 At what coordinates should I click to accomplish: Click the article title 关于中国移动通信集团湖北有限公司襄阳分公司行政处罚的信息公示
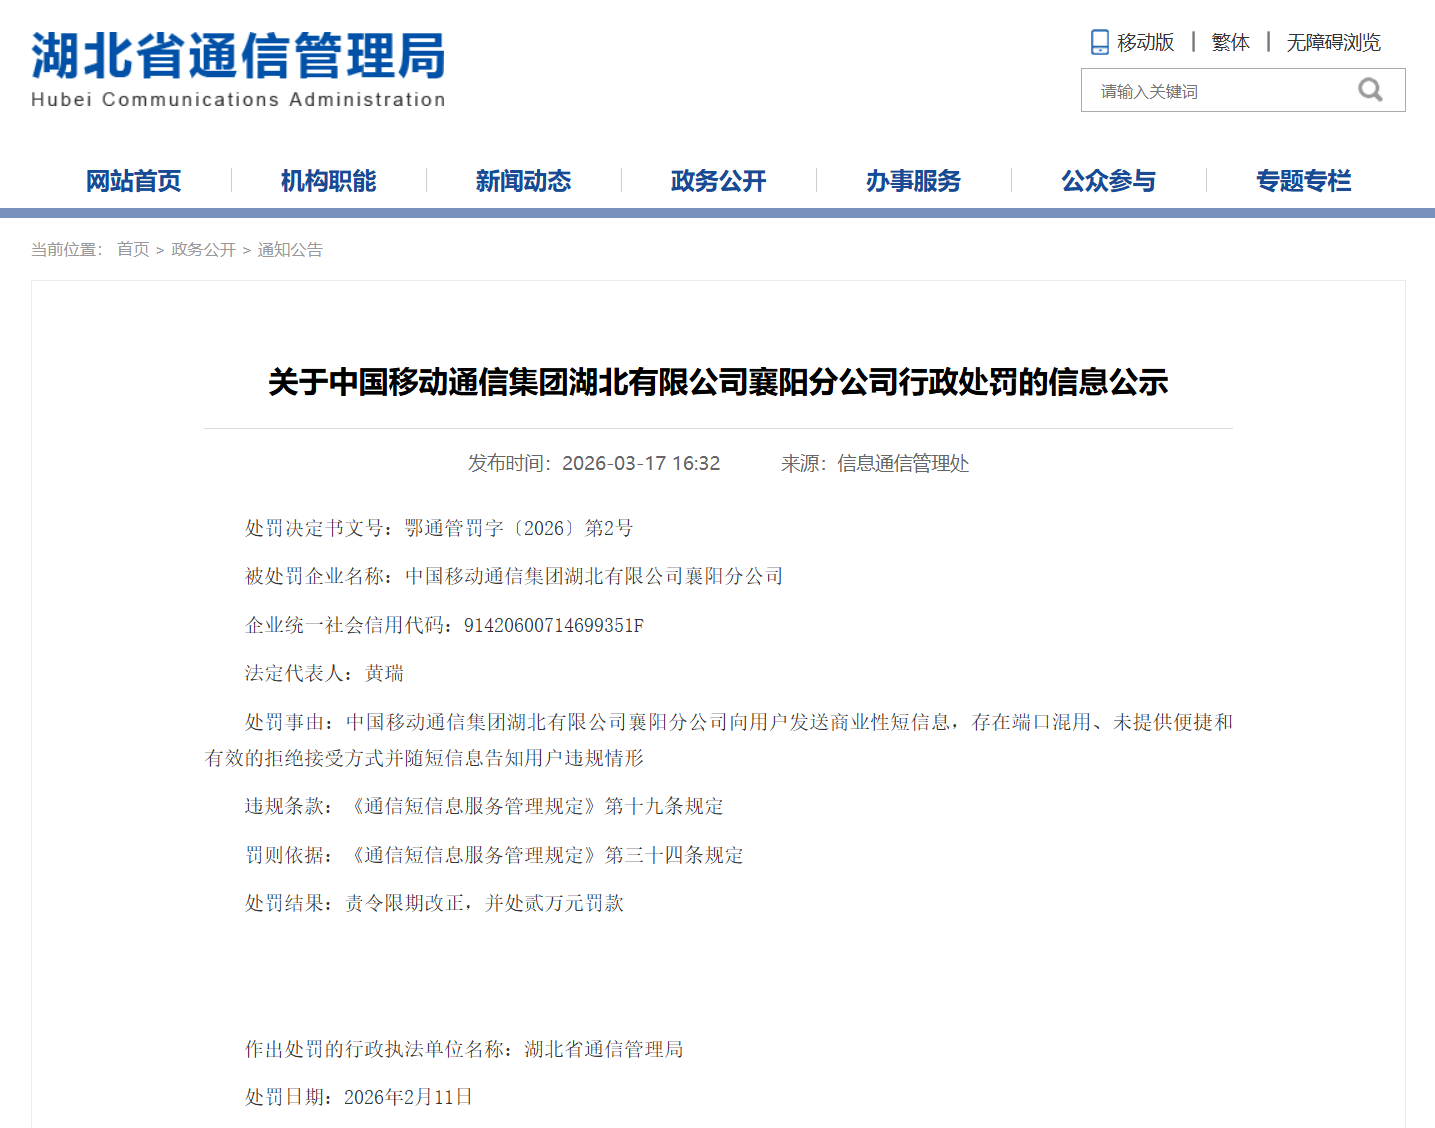(x=718, y=382)
